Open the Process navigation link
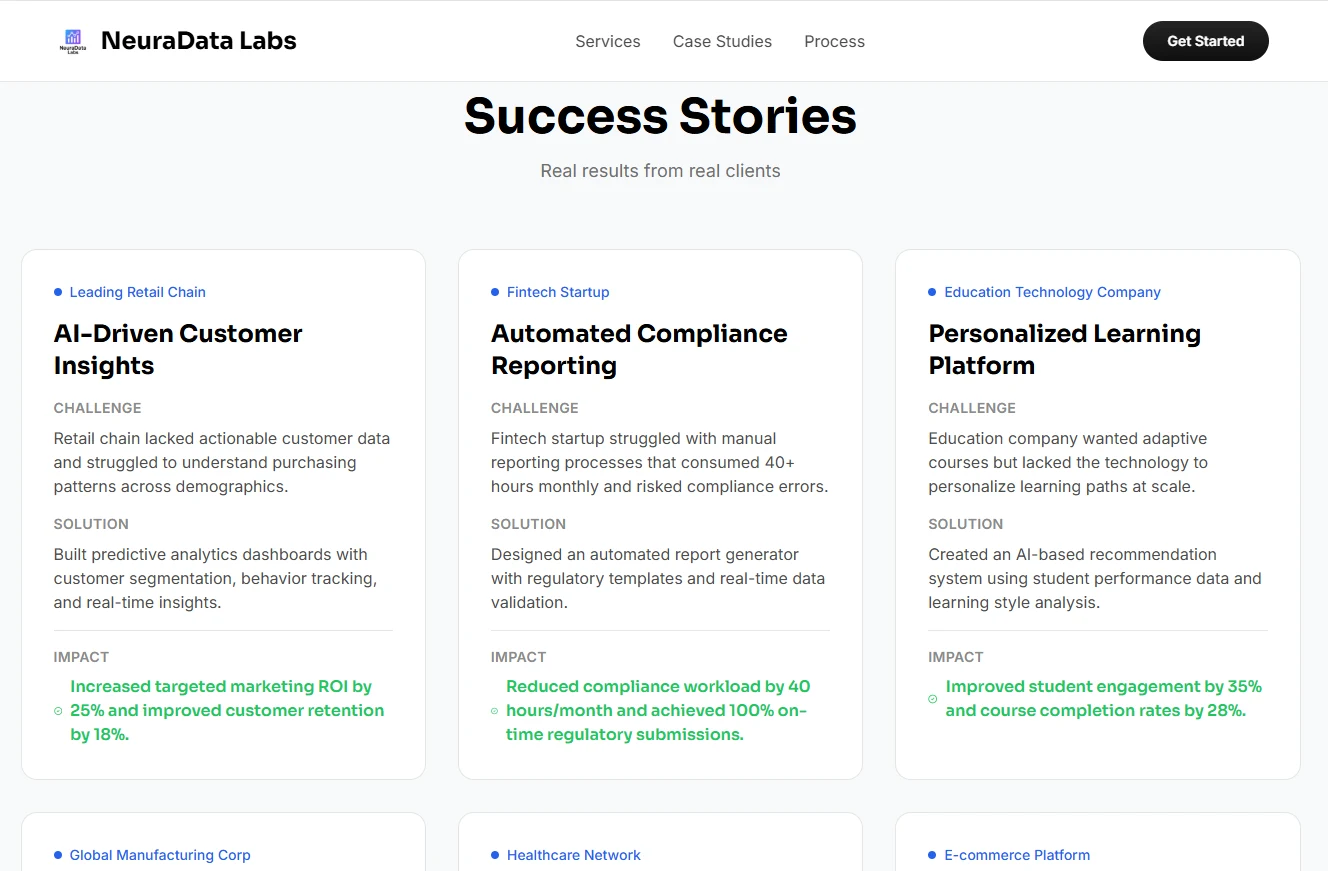Image resolution: width=1328 pixels, height=871 pixels. [834, 41]
